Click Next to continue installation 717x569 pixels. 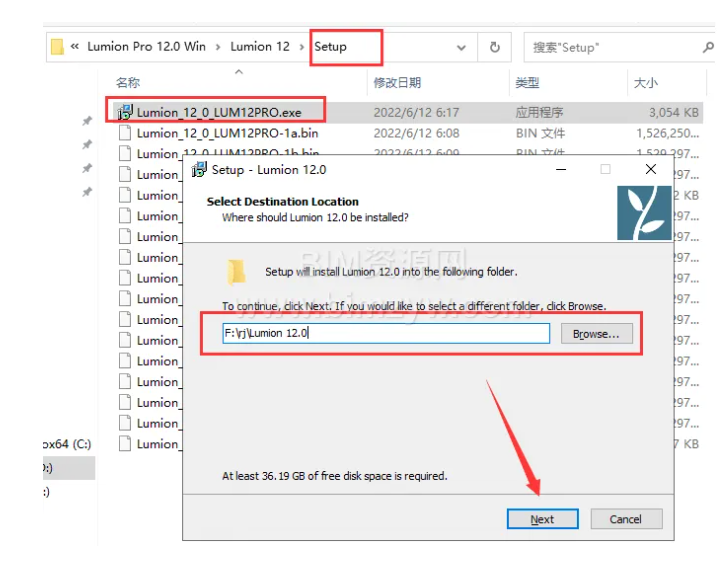tap(542, 519)
